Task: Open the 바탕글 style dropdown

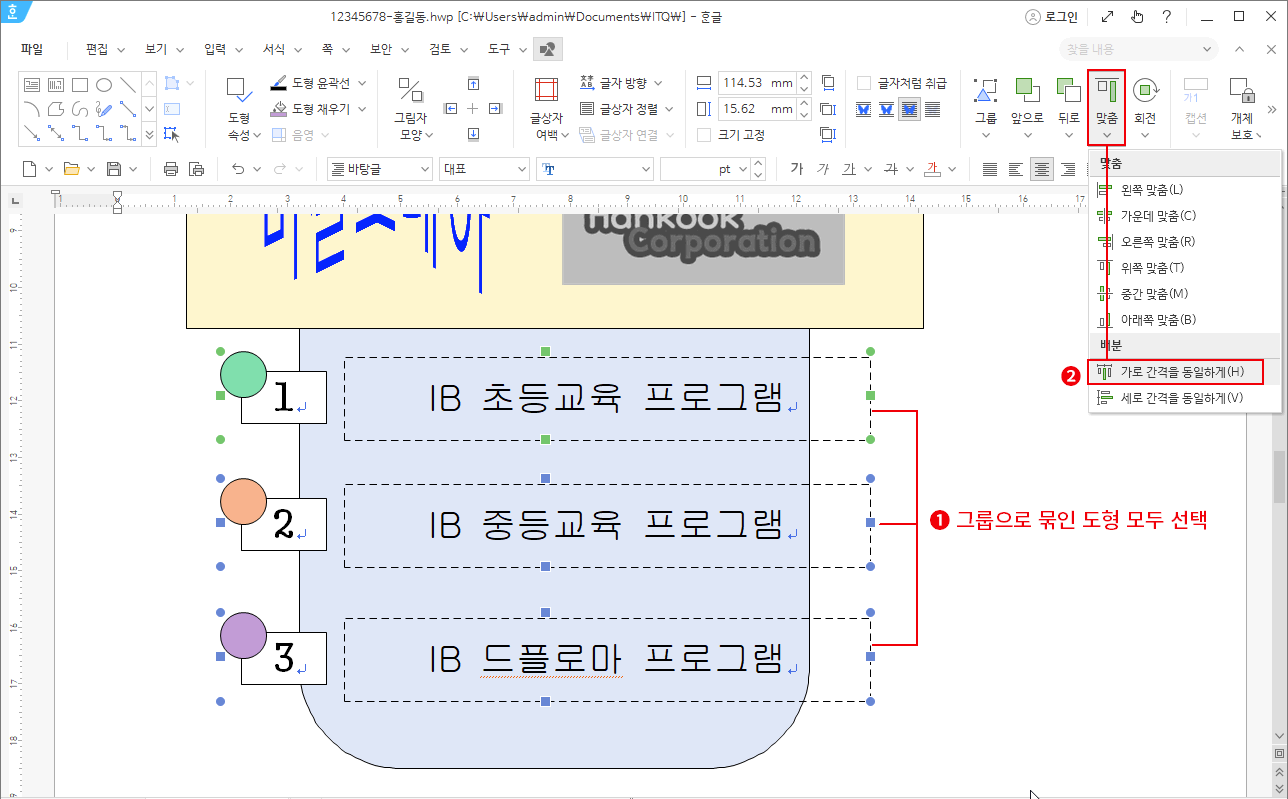Action: click(380, 169)
